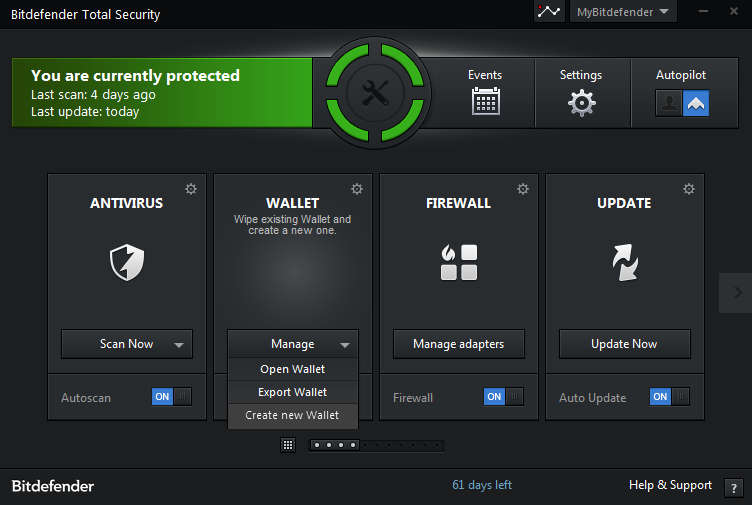Close the Bitdefender window
Image resolution: width=752 pixels, height=505 pixels.
734,11
